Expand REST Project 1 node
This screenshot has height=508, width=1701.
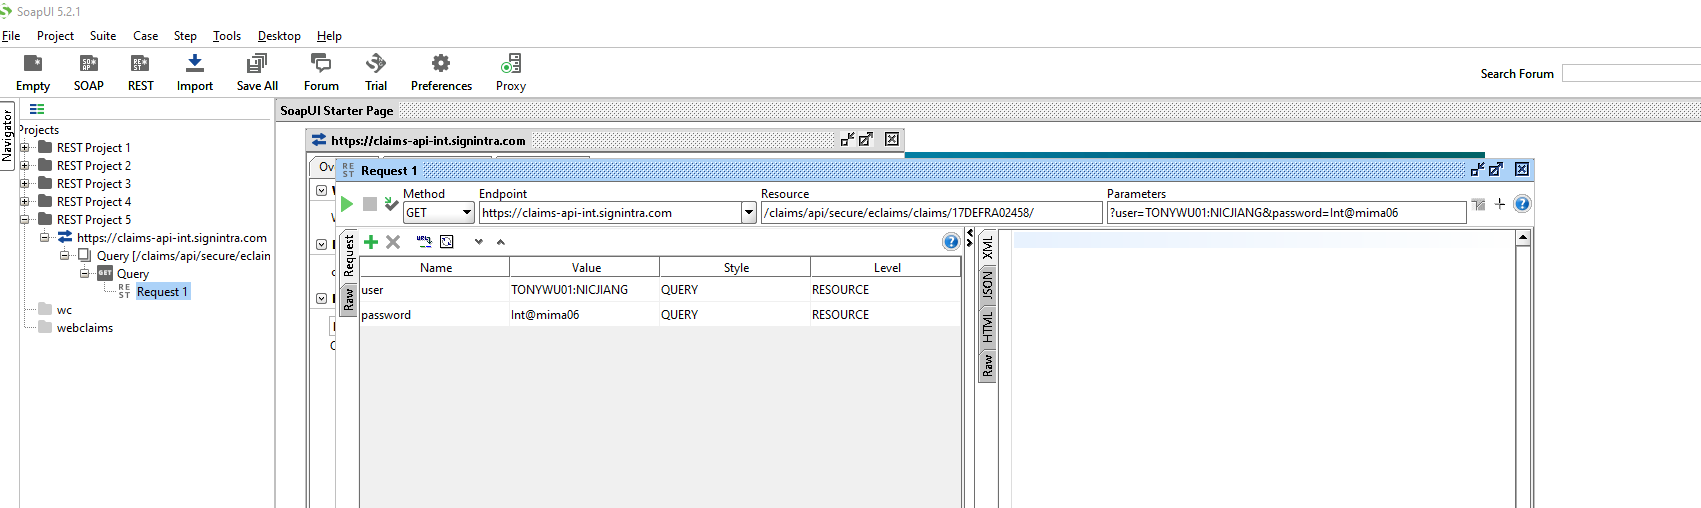click(x=25, y=148)
